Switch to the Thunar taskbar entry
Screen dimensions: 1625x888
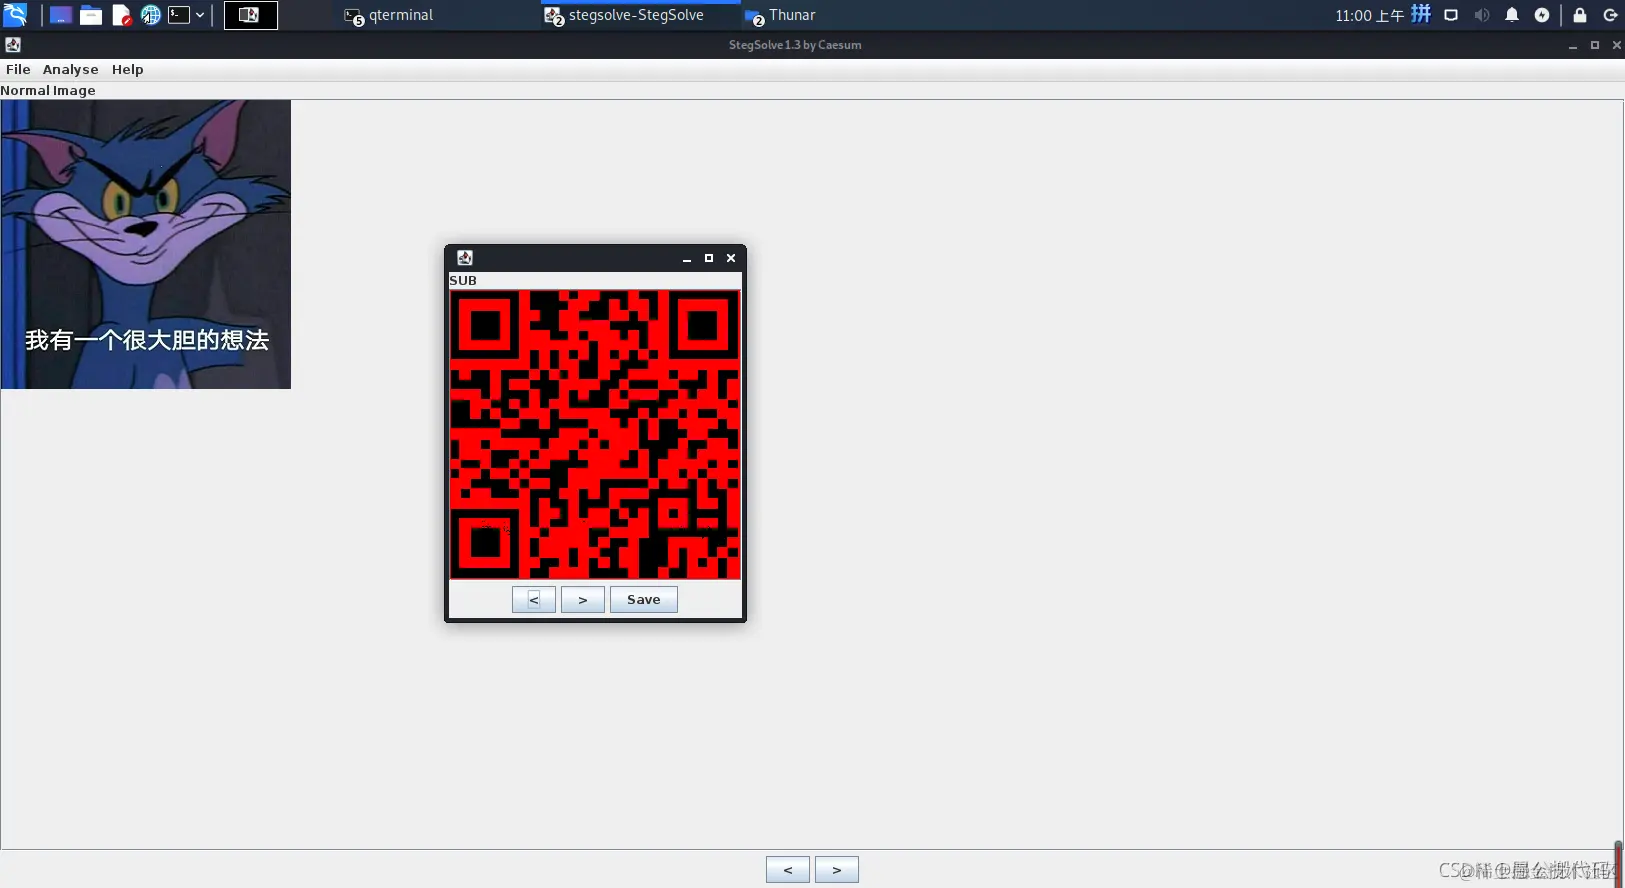click(780, 15)
